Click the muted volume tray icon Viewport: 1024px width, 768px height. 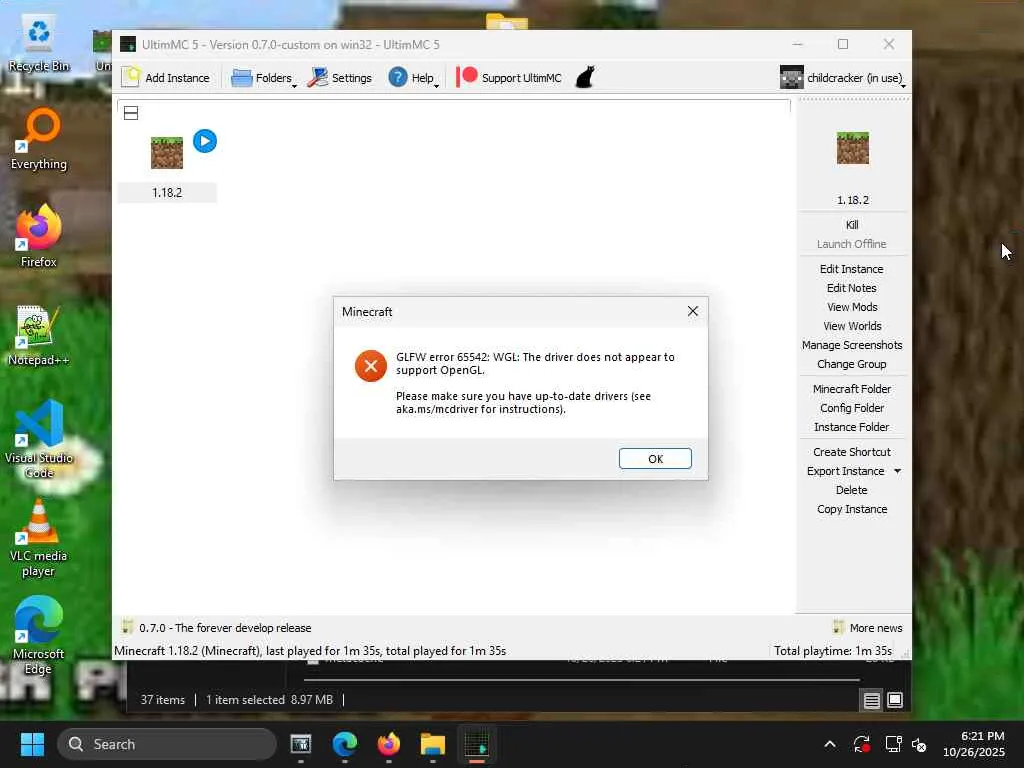point(920,744)
